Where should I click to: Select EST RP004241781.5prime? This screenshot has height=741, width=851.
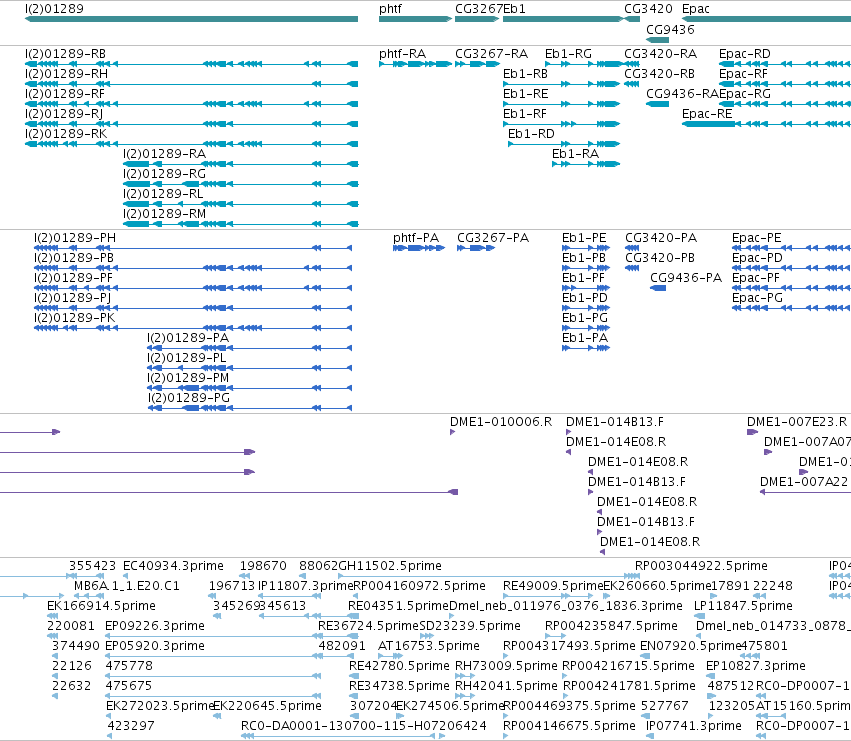coord(629,686)
